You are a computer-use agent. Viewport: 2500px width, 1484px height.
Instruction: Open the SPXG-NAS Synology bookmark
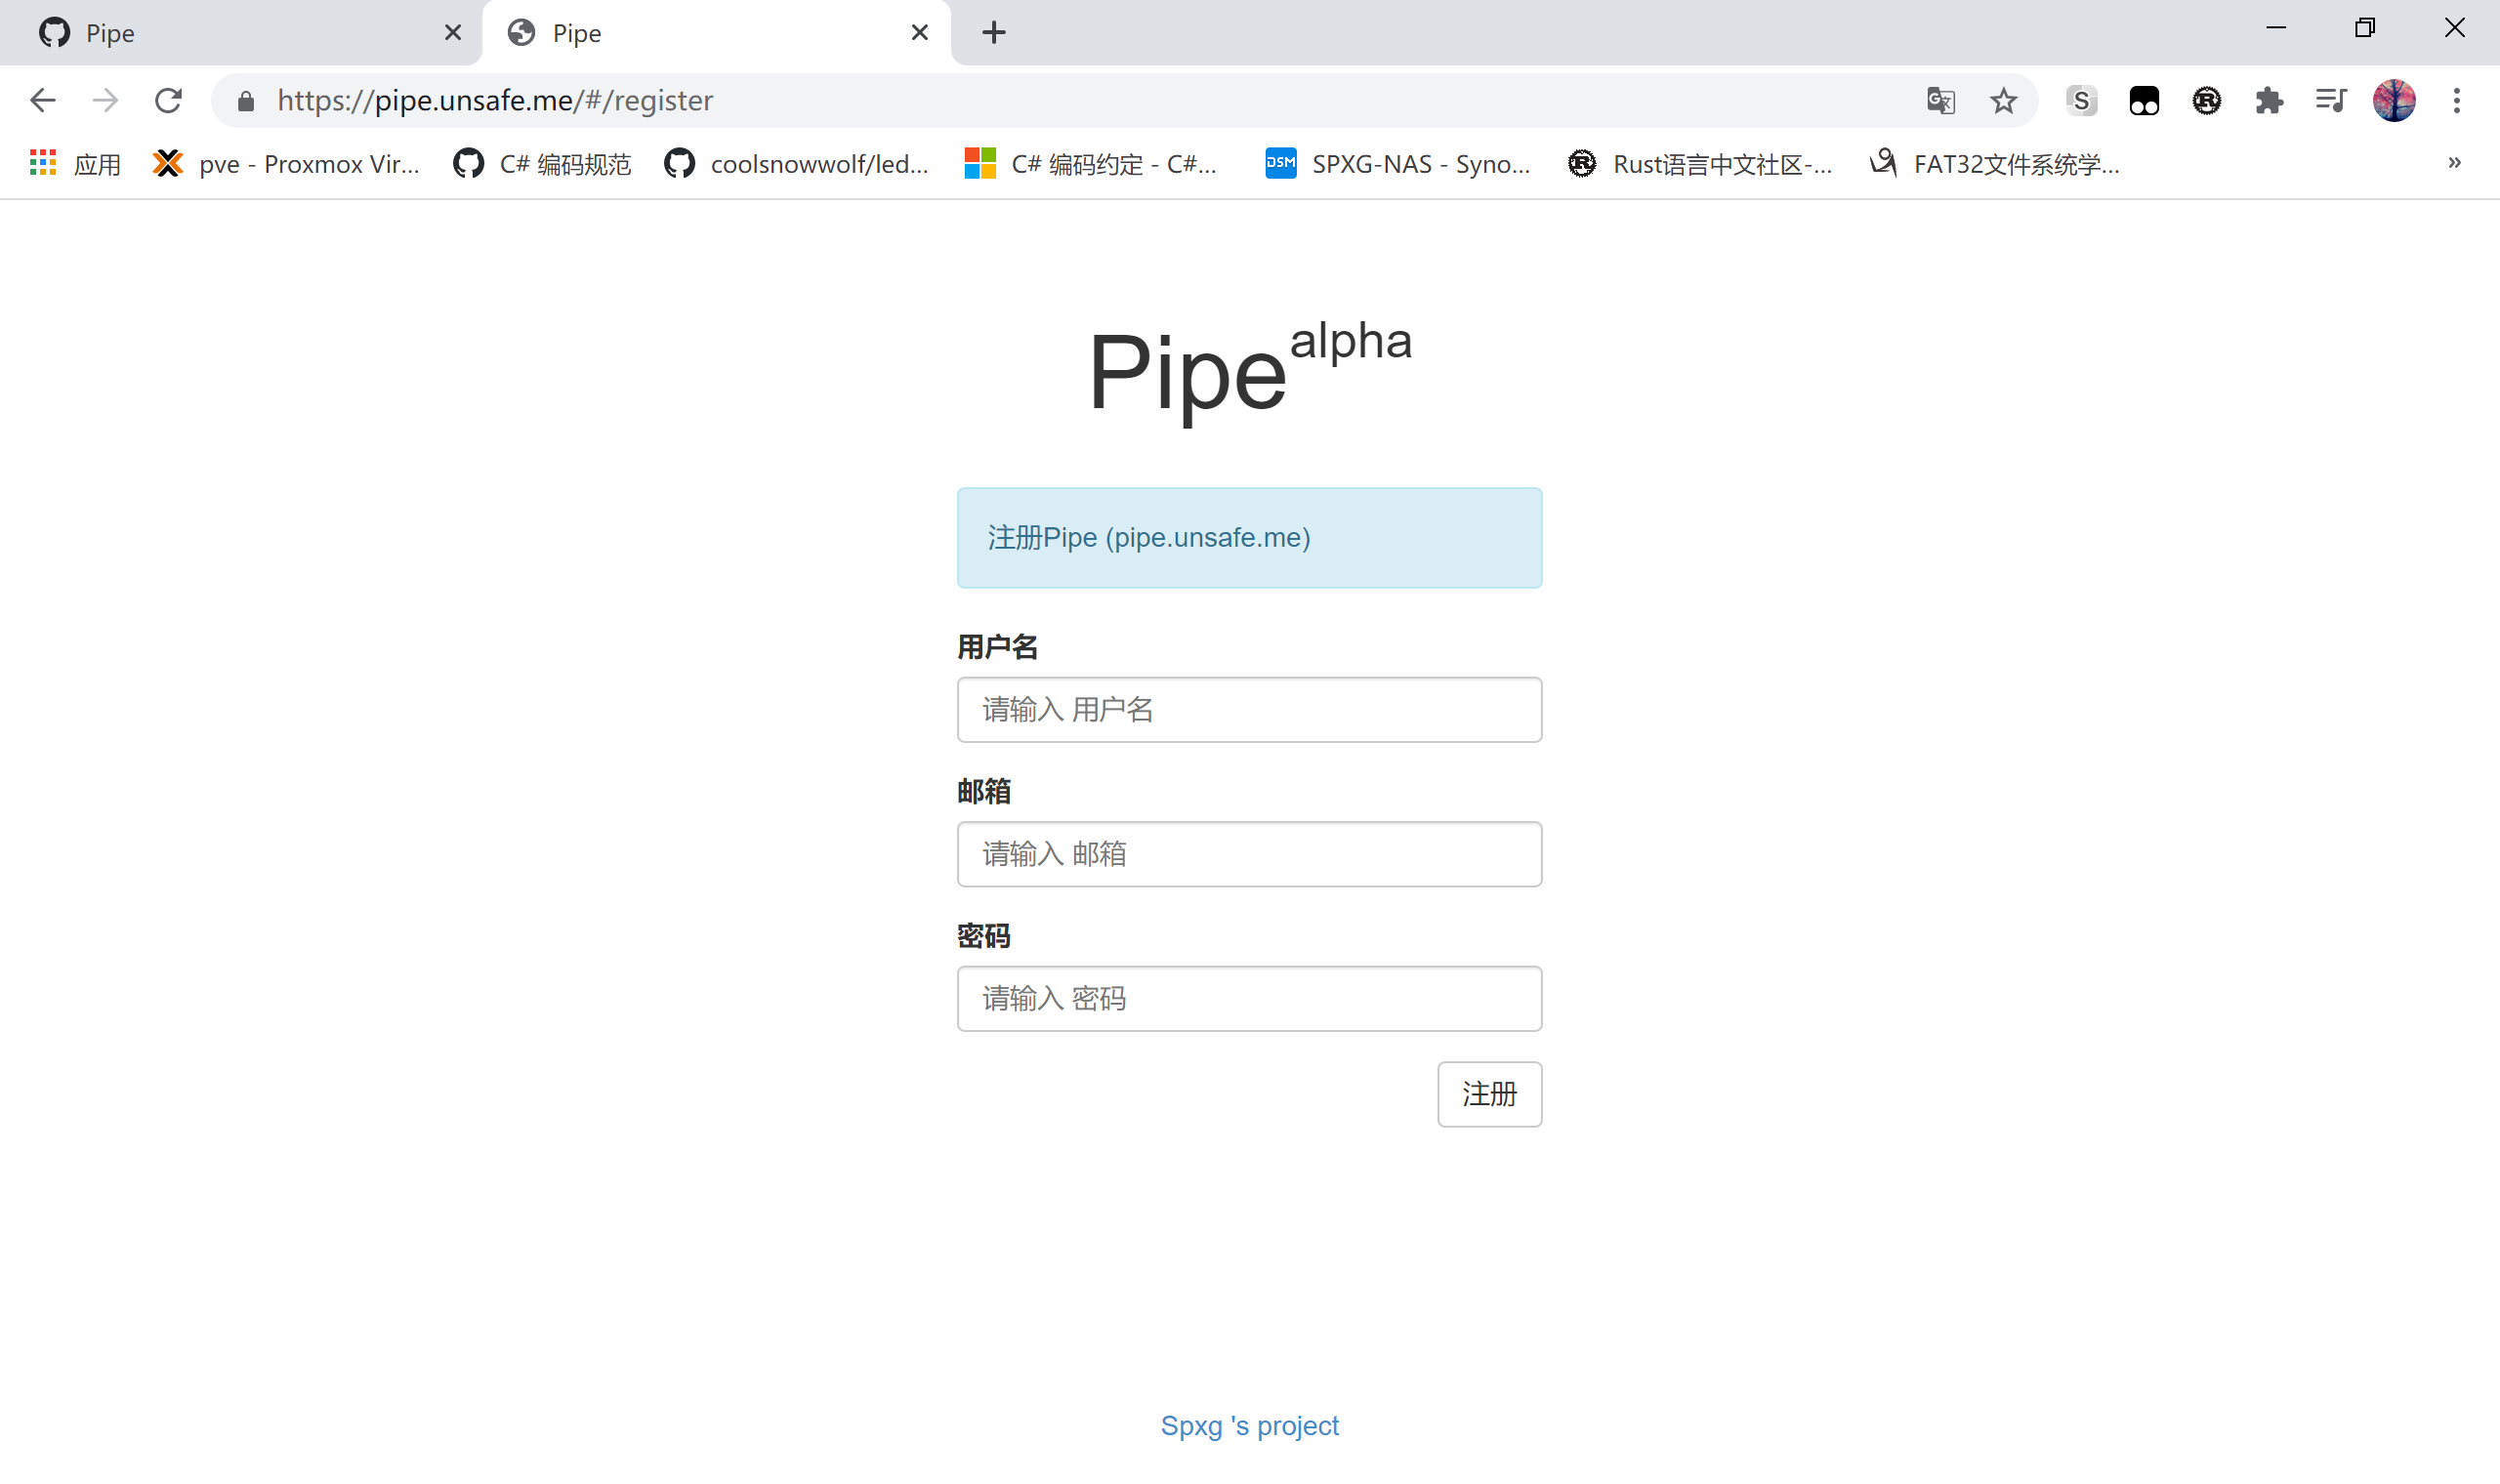click(1398, 164)
